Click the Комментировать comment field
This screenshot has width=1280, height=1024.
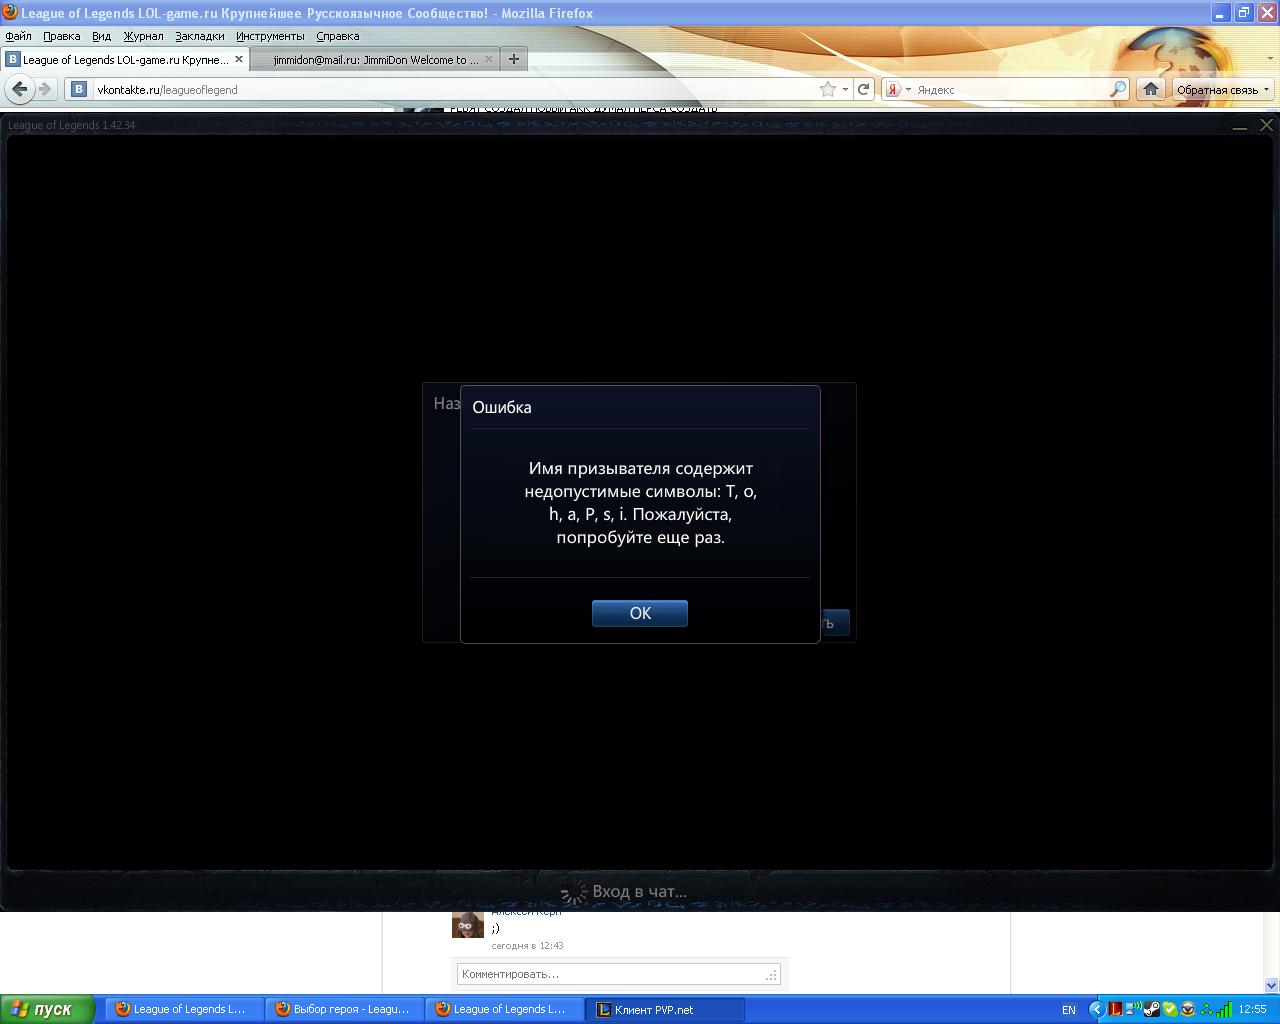(618, 974)
